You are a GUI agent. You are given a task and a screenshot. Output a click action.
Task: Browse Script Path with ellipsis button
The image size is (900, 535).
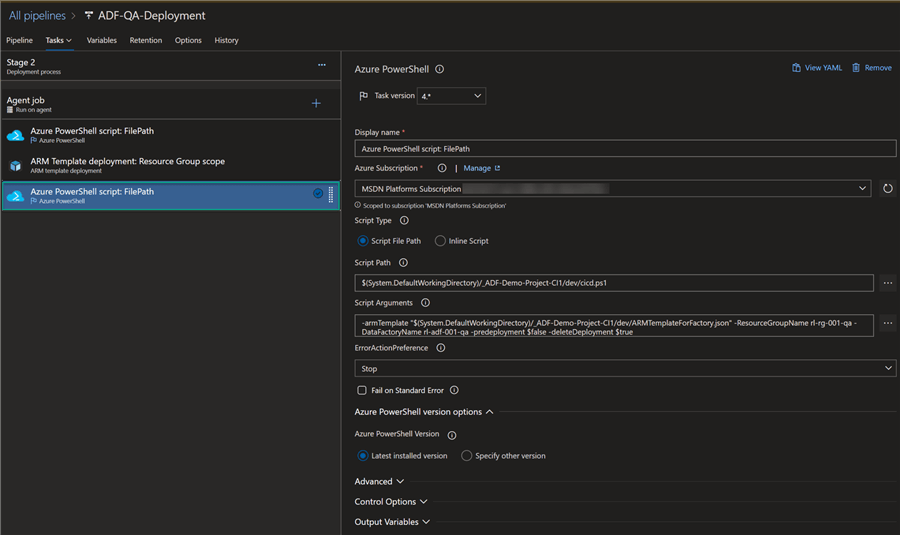(x=887, y=283)
